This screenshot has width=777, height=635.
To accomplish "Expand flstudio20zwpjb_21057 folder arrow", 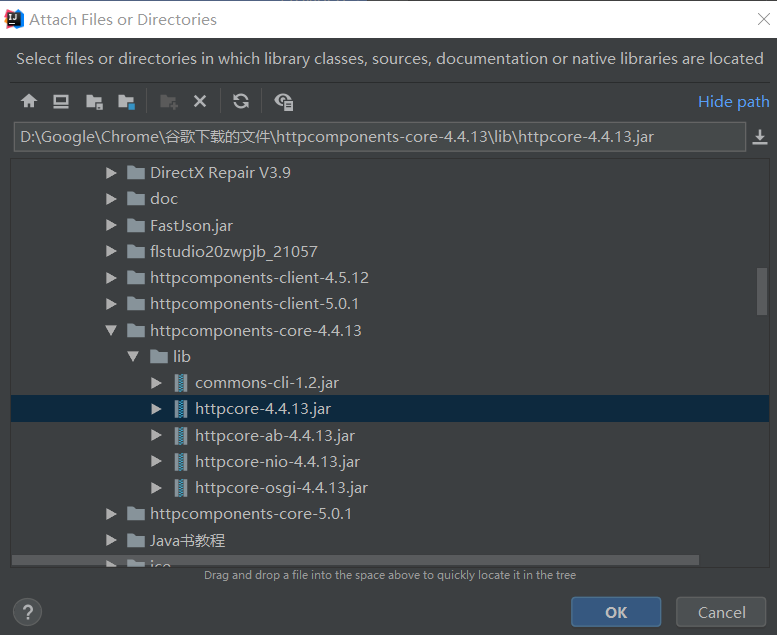I will click(x=111, y=251).
